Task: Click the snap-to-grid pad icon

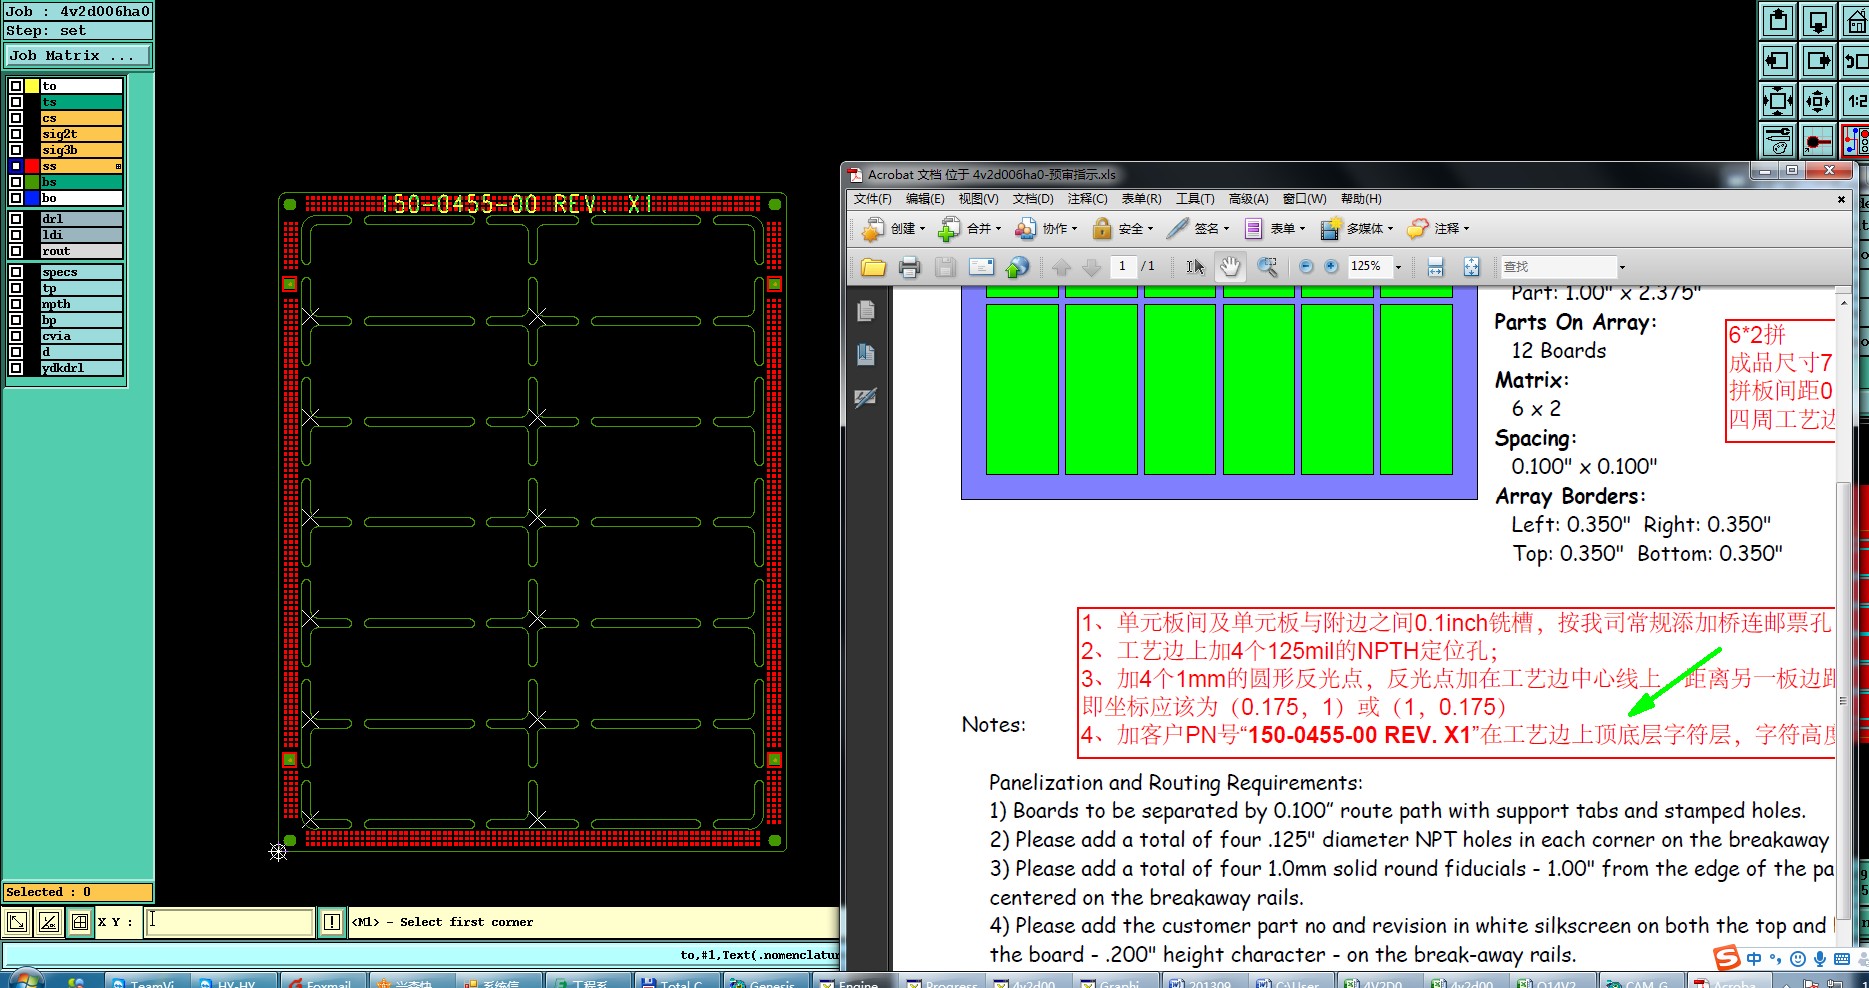Action: 1818,140
